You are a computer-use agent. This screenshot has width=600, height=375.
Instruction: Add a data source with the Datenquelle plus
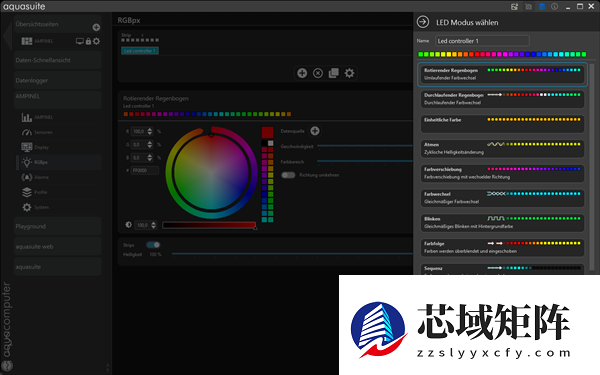click(x=315, y=131)
